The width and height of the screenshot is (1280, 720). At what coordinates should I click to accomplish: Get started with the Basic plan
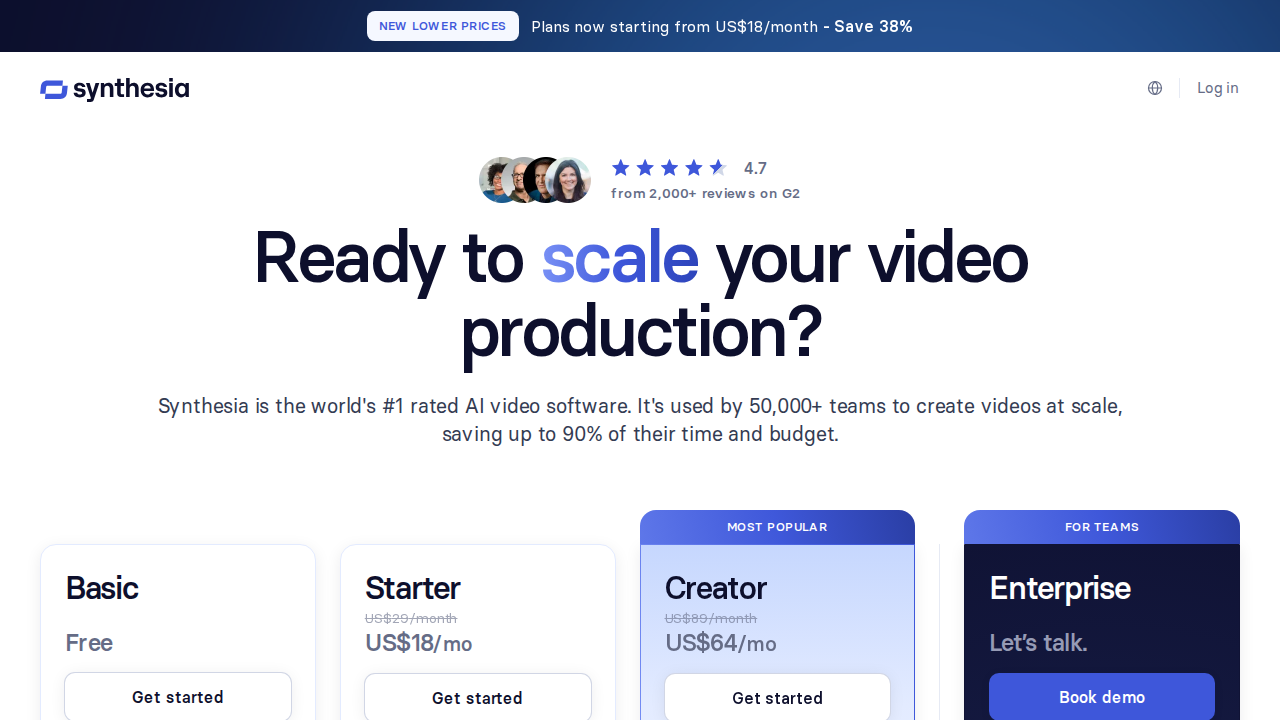coord(178,697)
